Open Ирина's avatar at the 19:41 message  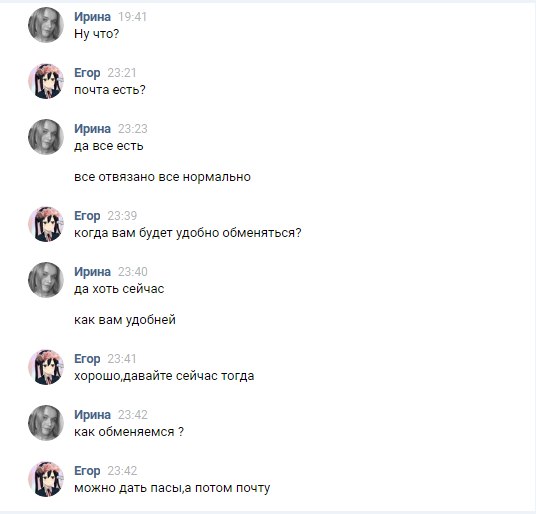46,25
